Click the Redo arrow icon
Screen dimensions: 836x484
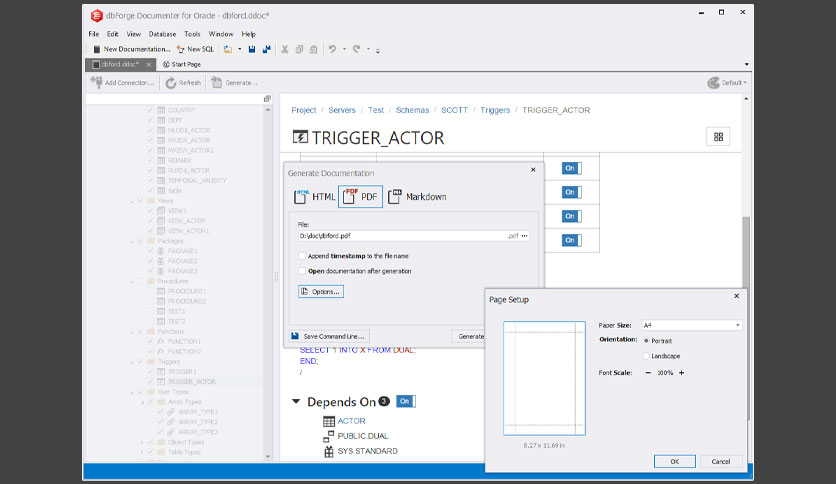tap(356, 49)
